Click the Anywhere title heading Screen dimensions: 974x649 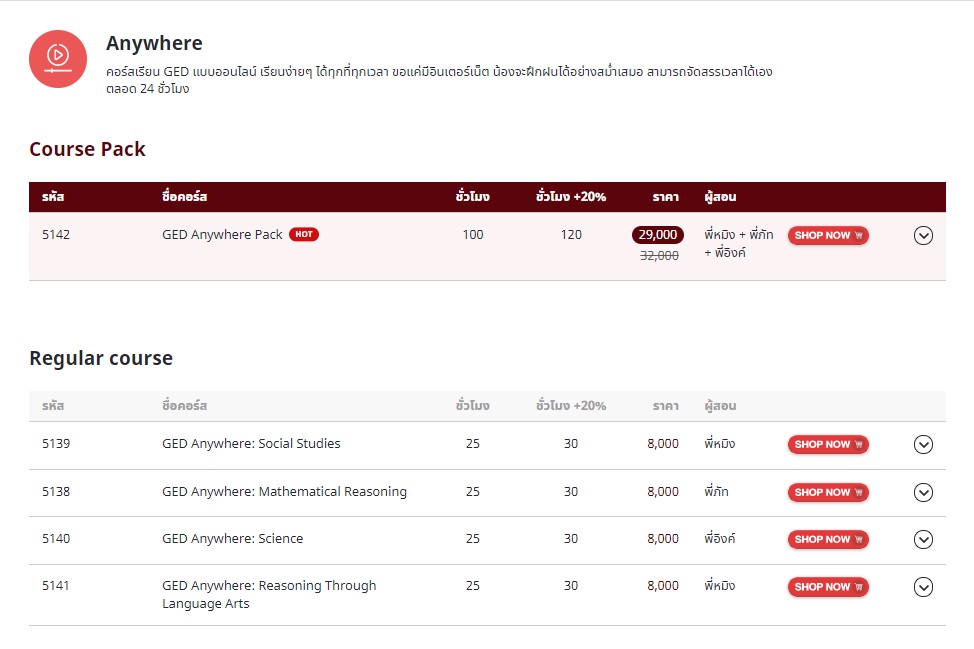pos(154,43)
